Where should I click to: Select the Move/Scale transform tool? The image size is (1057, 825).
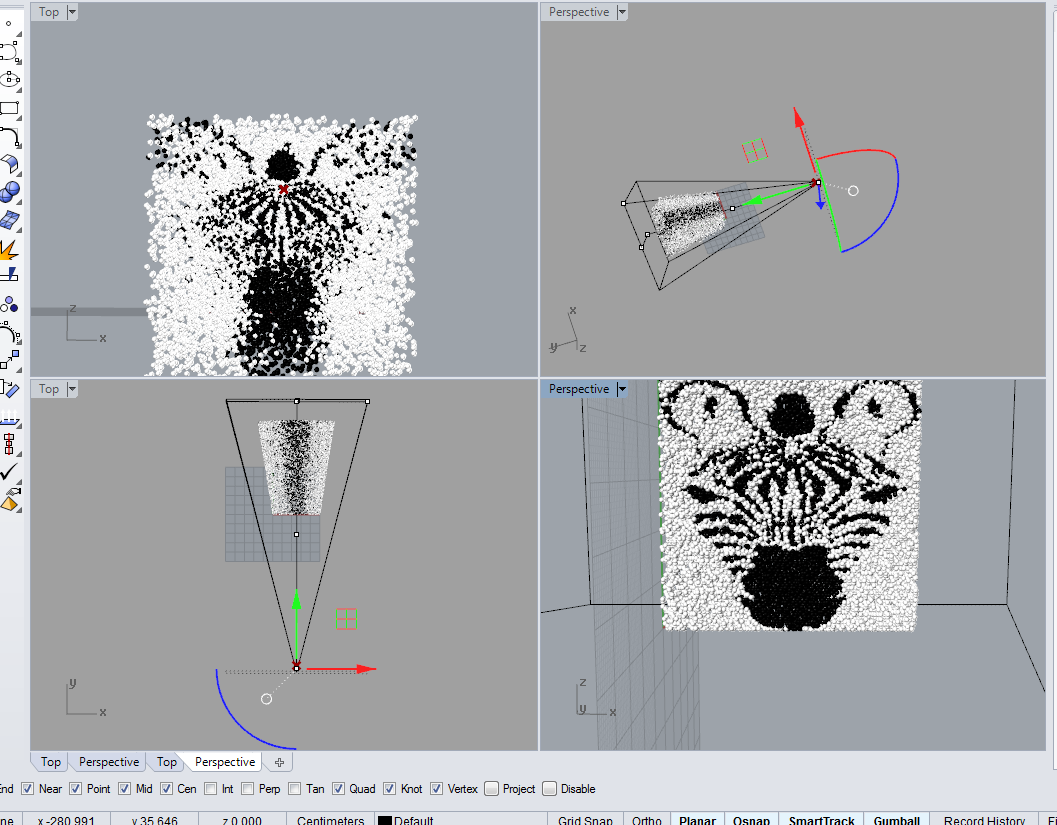9,360
